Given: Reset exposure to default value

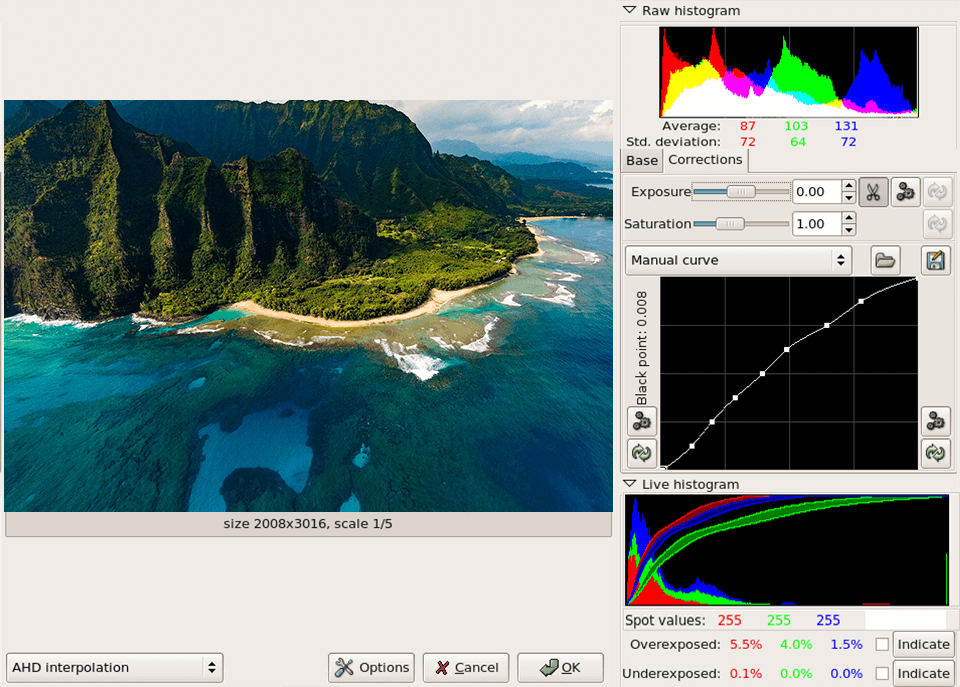Looking at the screenshot, I should 937,192.
